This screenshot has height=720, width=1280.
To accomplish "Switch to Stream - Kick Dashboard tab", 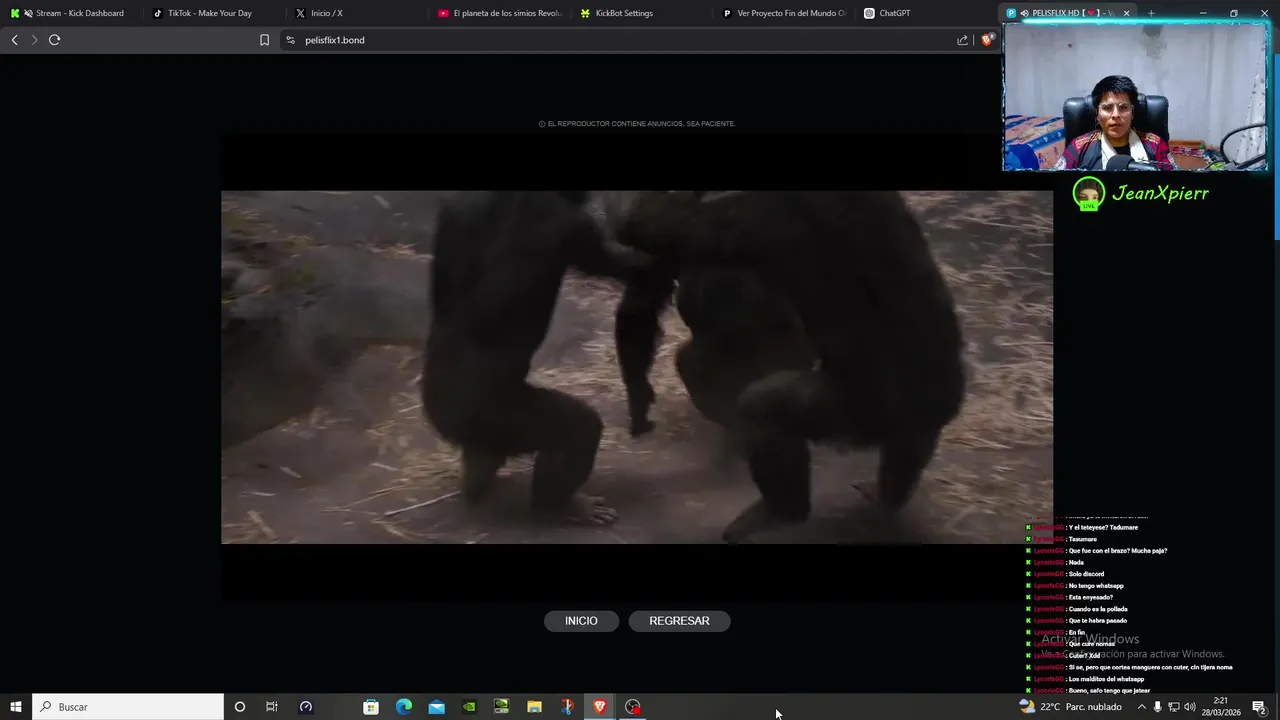I will 71,13.
